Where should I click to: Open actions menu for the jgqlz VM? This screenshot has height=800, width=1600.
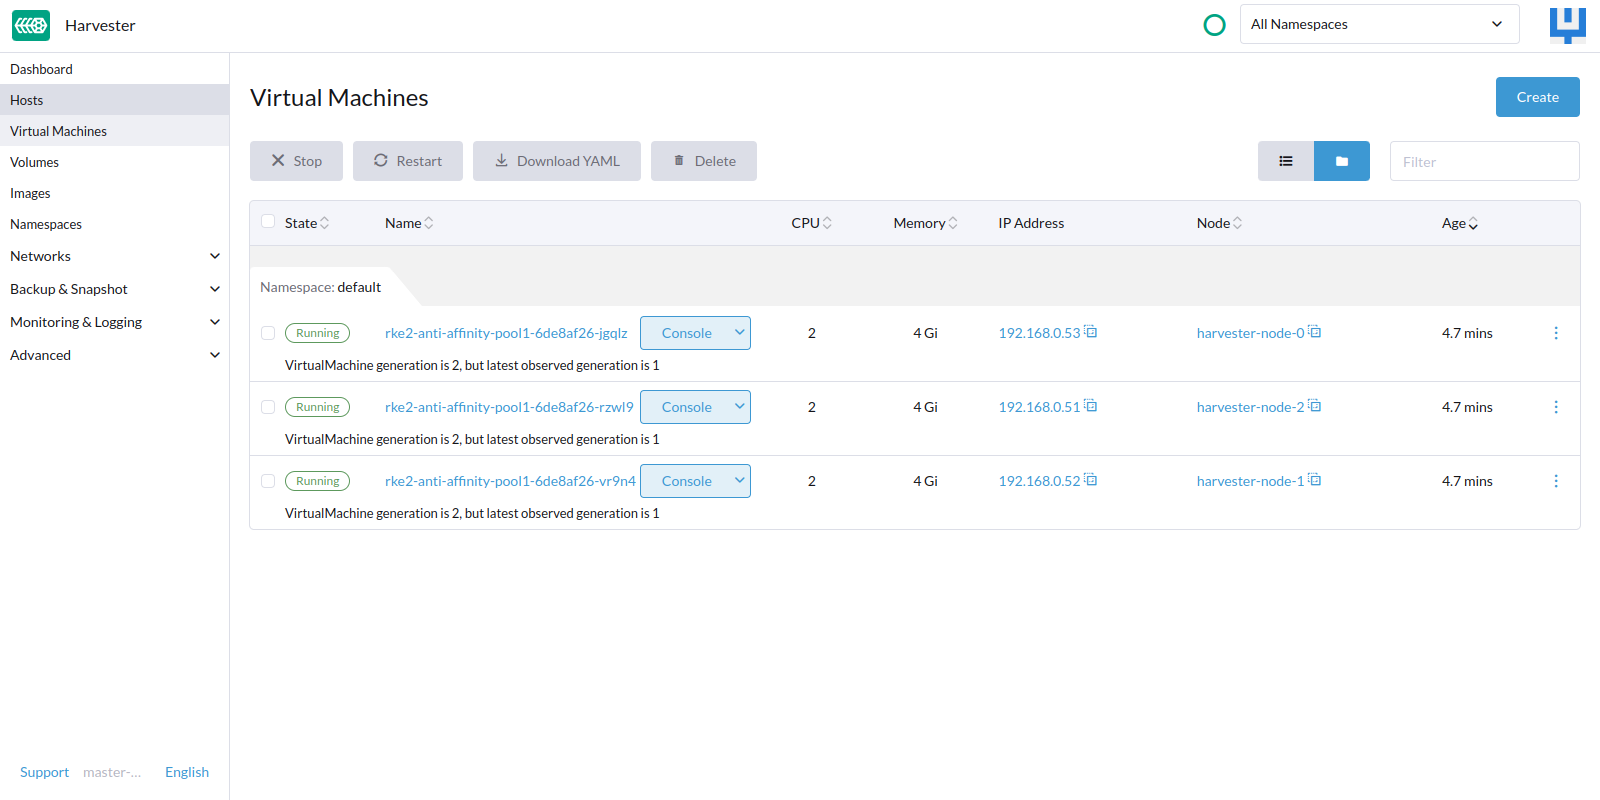tap(1556, 333)
